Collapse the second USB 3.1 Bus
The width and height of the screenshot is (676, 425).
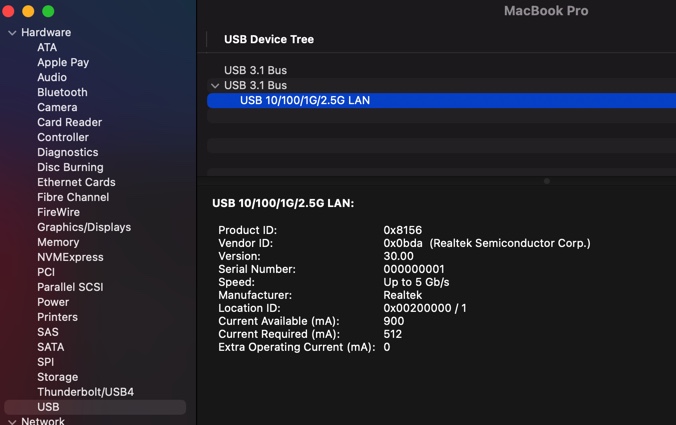click(215, 86)
